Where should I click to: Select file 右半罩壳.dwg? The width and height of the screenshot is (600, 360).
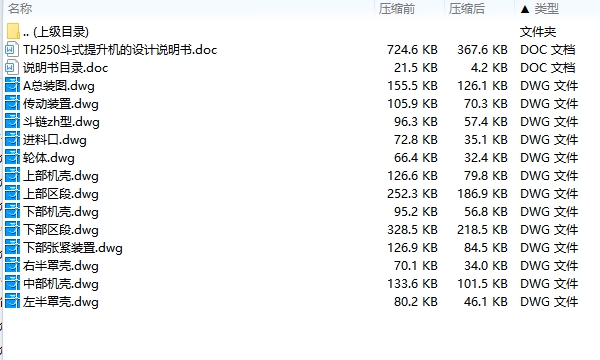pyautogui.click(x=61, y=266)
